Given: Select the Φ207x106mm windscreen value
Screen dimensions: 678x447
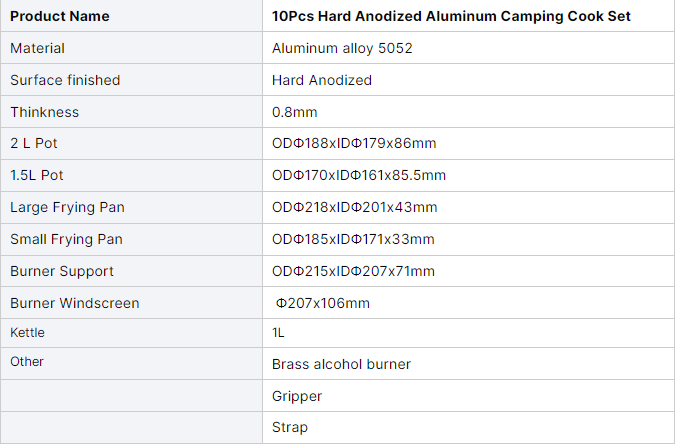Looking at the screenshot, I should pyautogui.click(x=323, y=303).
